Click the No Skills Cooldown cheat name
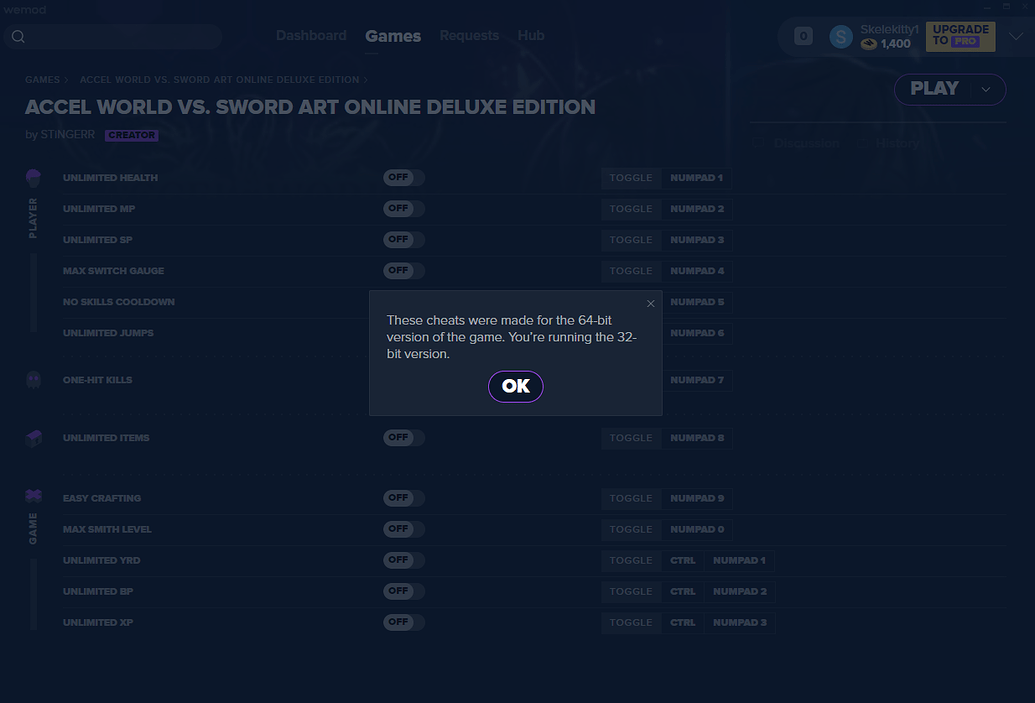The height and width of the screenshot is (703, 1035). (x=119, y=302)
